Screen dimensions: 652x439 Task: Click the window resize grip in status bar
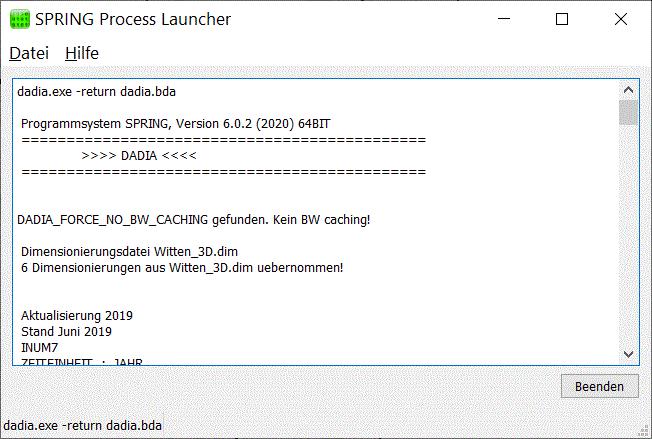[644, 431]
